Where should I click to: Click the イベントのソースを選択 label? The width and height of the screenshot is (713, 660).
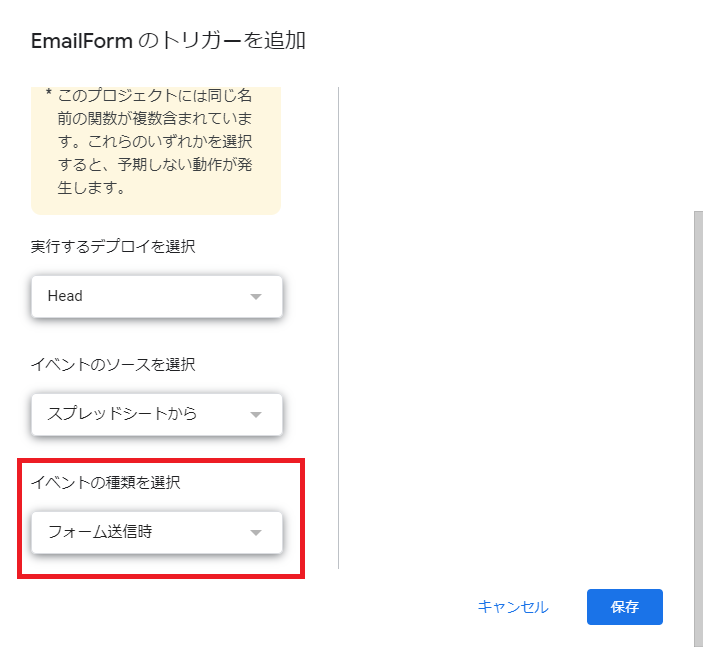[x=113, y=364]
